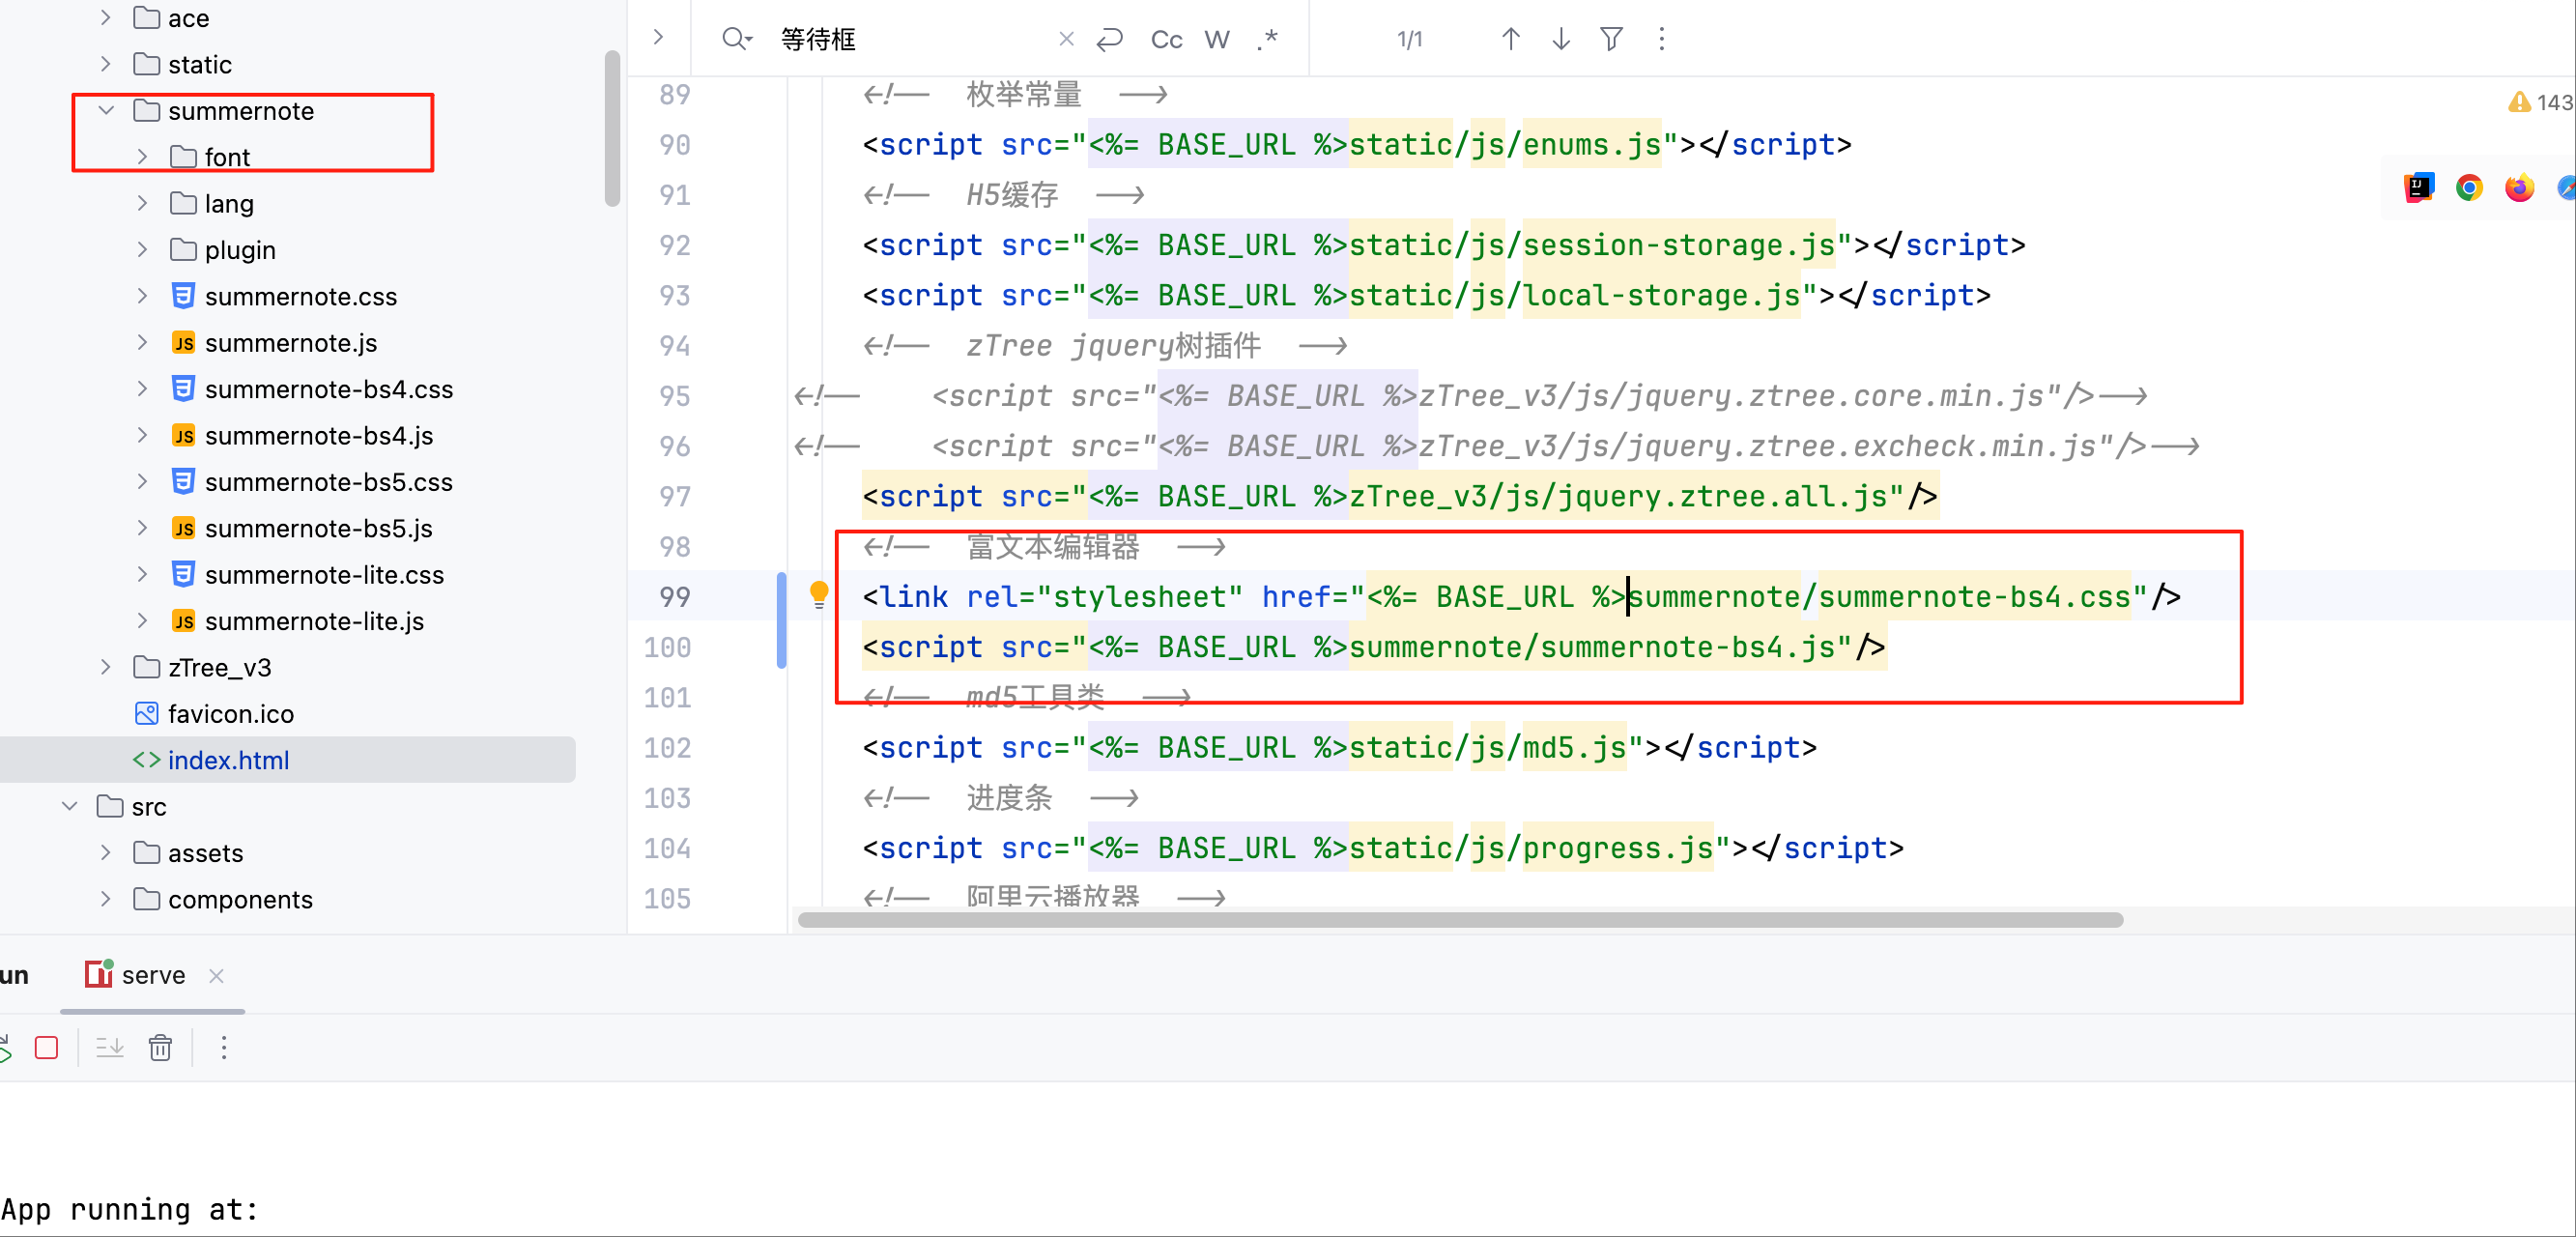Click scroll to end of output icon
The image size is (2576, 1237).
[x=109, y=1047]
